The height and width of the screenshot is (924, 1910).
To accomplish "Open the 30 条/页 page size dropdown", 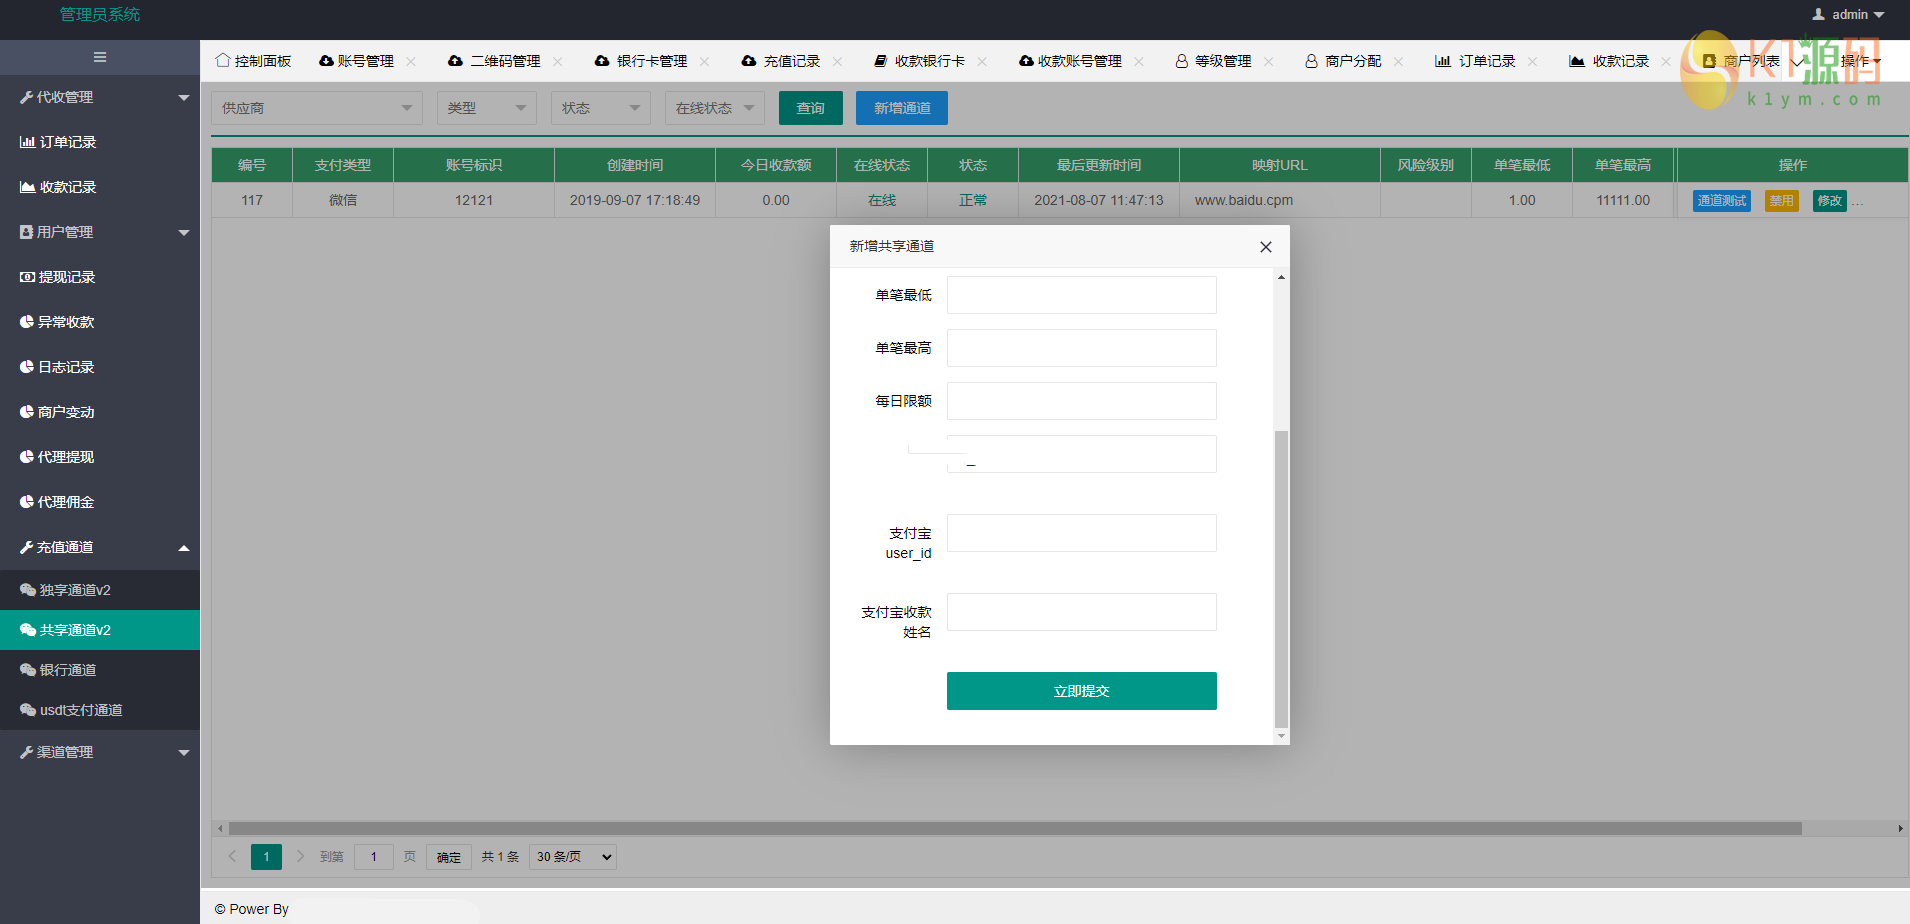I will (573, 857).
